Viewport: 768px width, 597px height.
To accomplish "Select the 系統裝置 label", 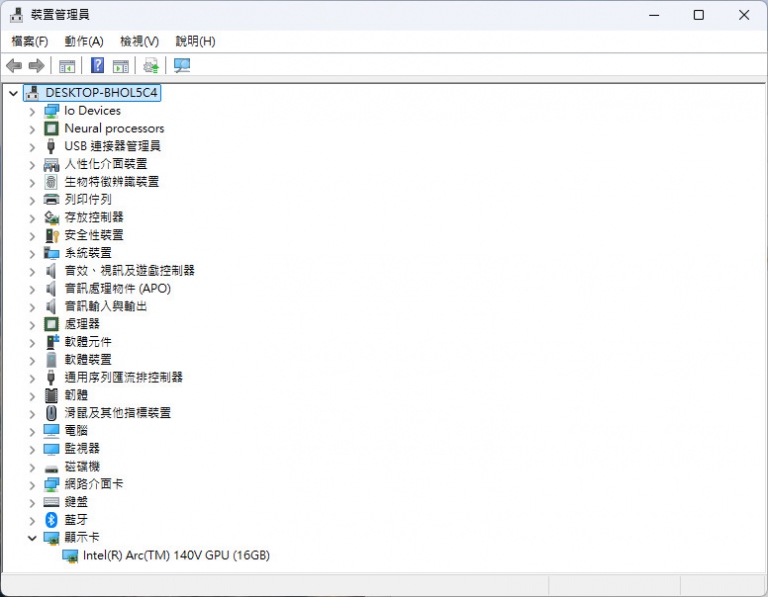I will [x=88, y=253].
